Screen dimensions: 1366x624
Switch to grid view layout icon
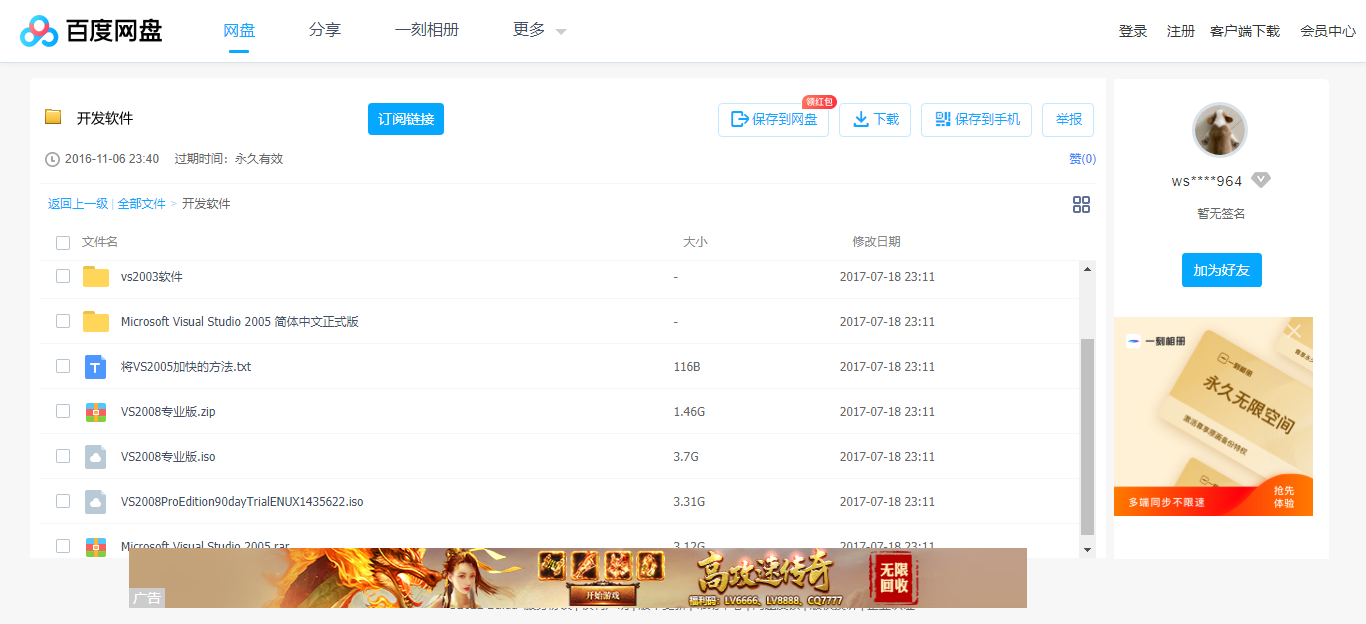1081,204
